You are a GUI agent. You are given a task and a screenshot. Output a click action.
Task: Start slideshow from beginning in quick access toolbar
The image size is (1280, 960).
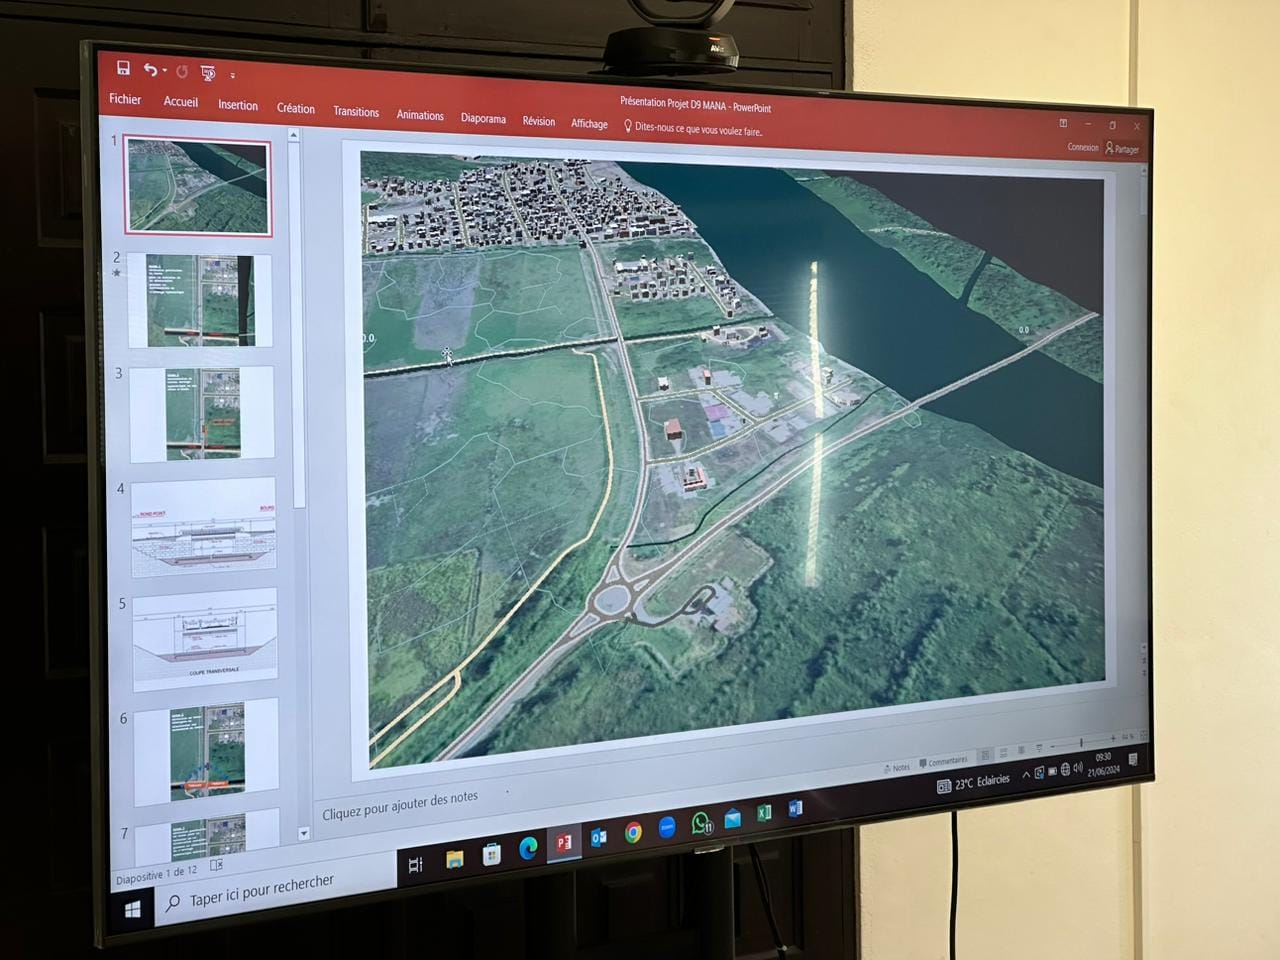pyautogui.click(x=208, y=73)
